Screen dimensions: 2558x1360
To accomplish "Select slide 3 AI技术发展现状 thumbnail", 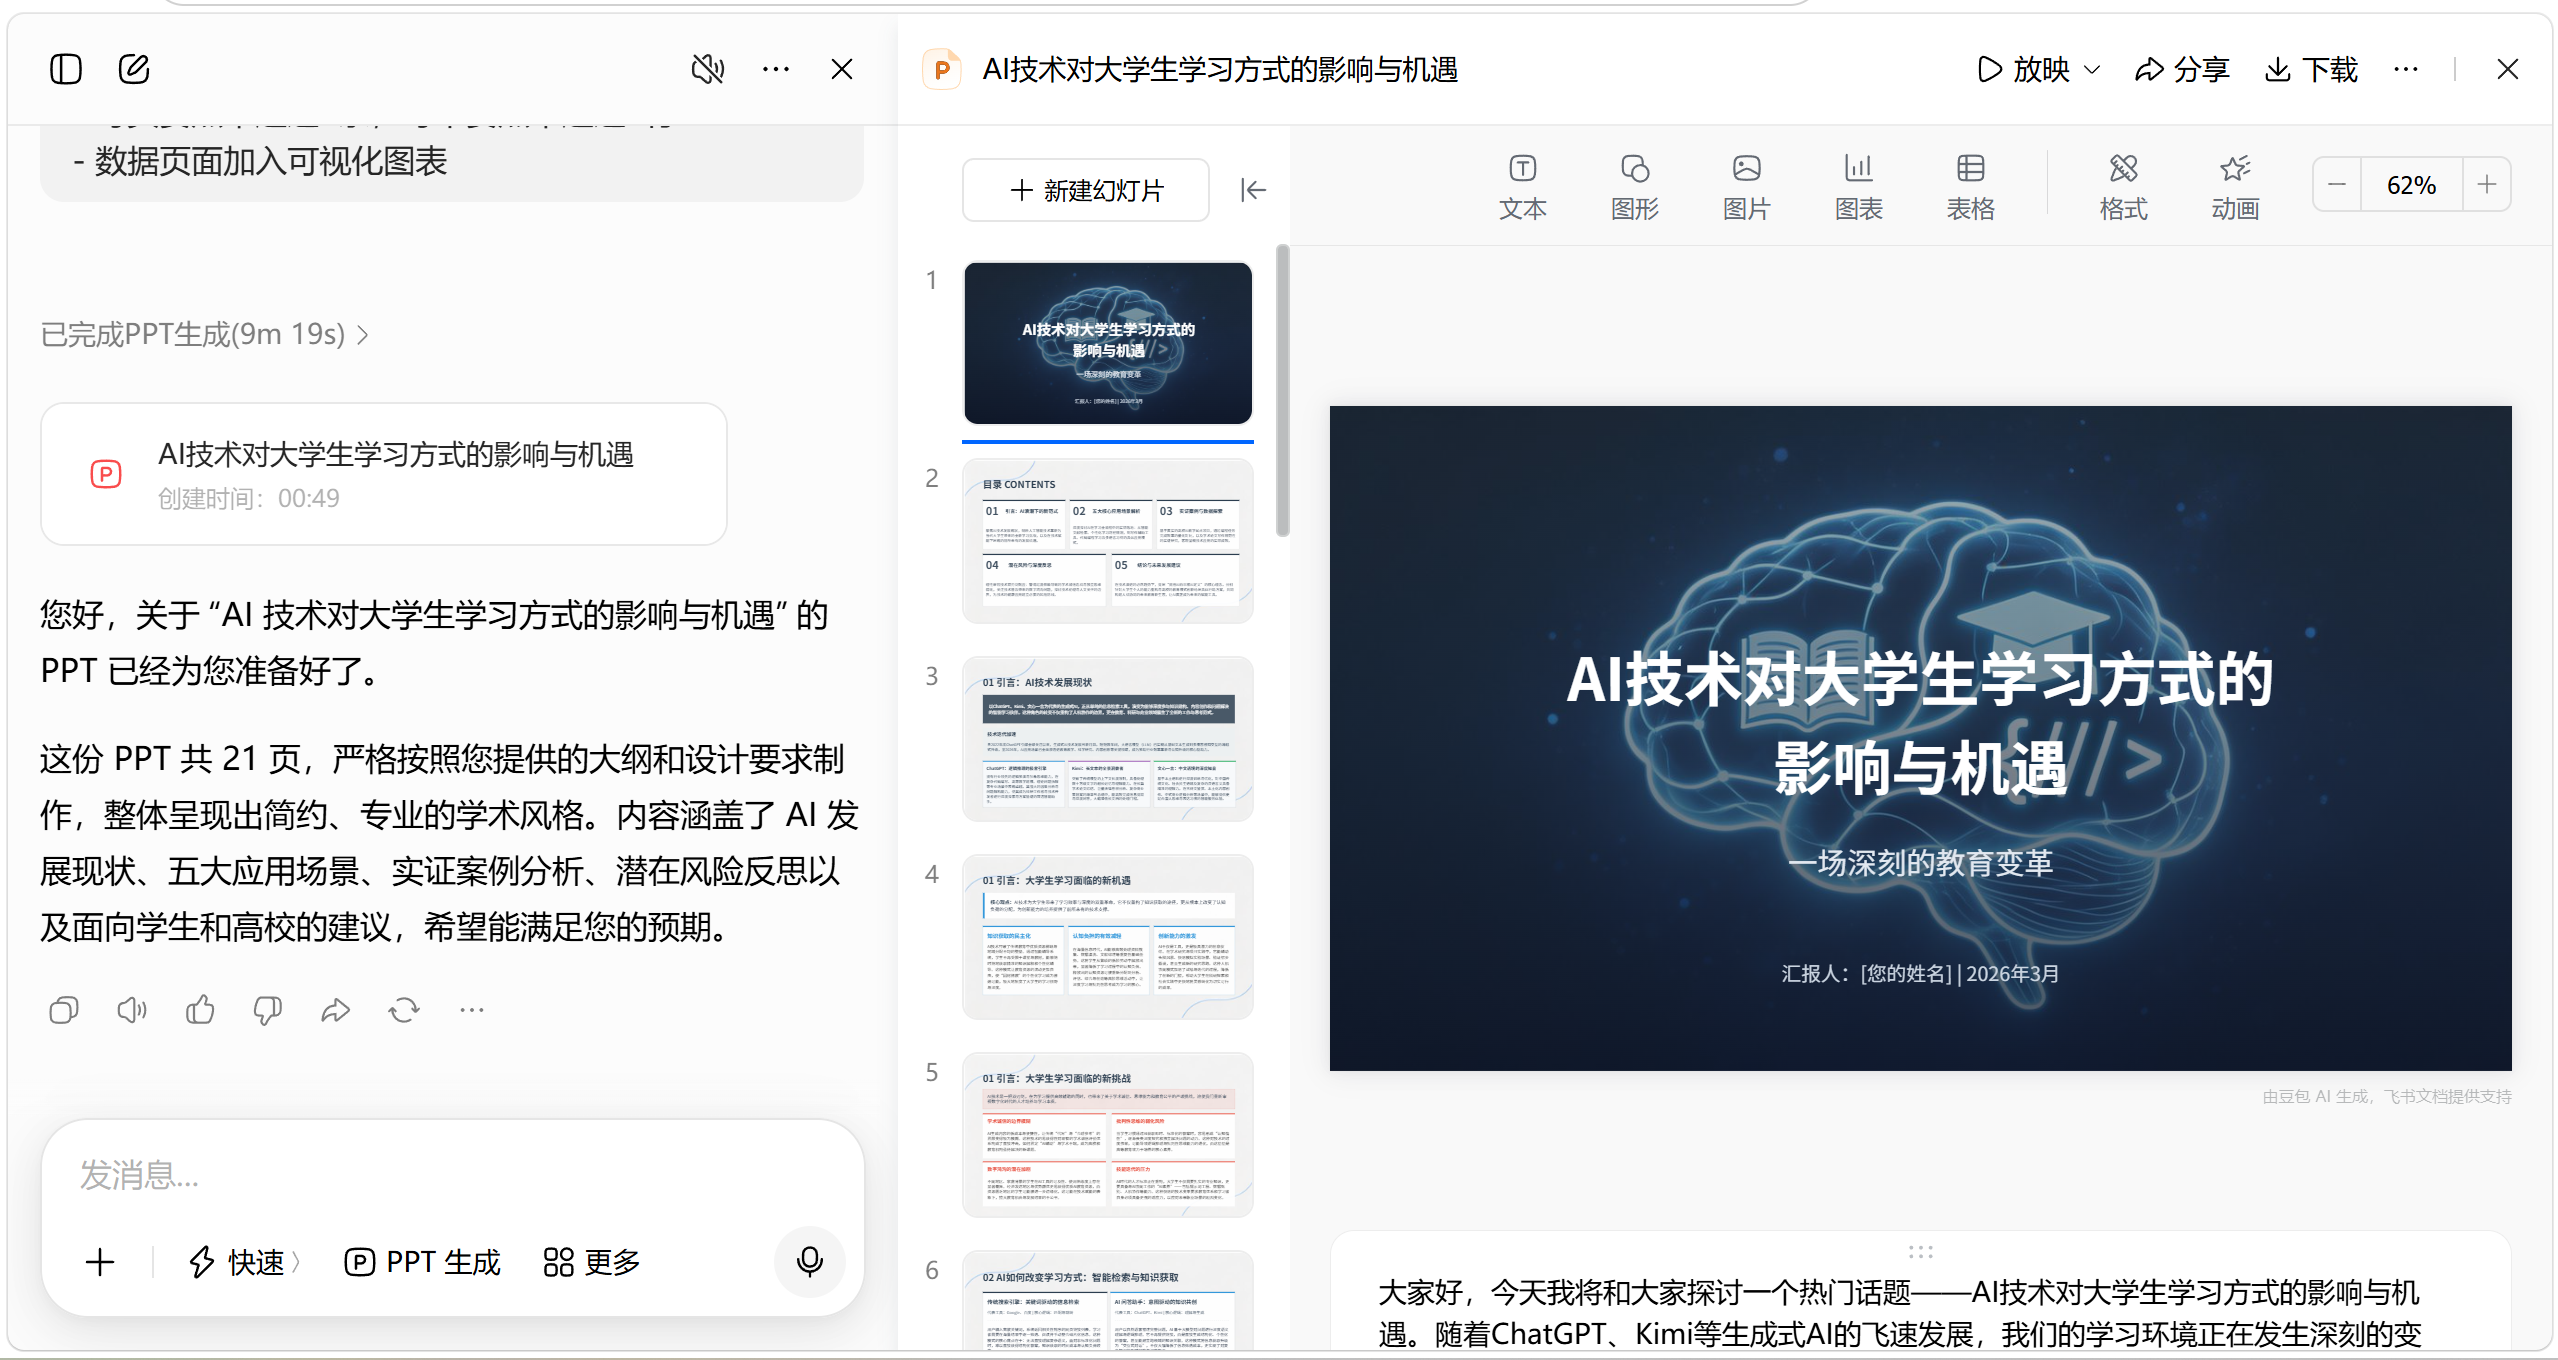I will pyautogui.click(x=1108, y=739).
